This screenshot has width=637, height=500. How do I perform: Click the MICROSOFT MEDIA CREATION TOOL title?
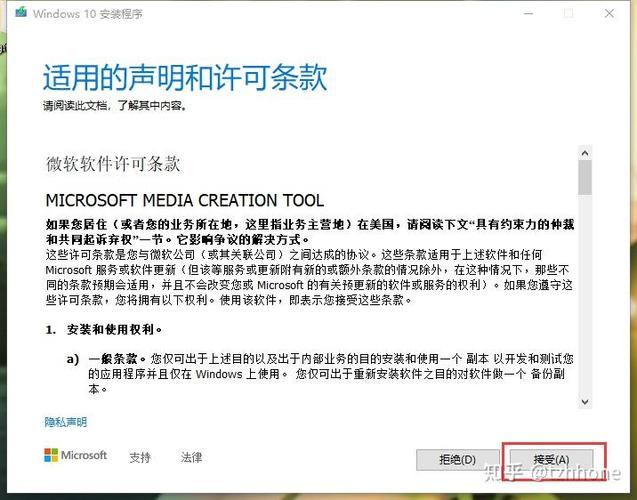(185, 200)
